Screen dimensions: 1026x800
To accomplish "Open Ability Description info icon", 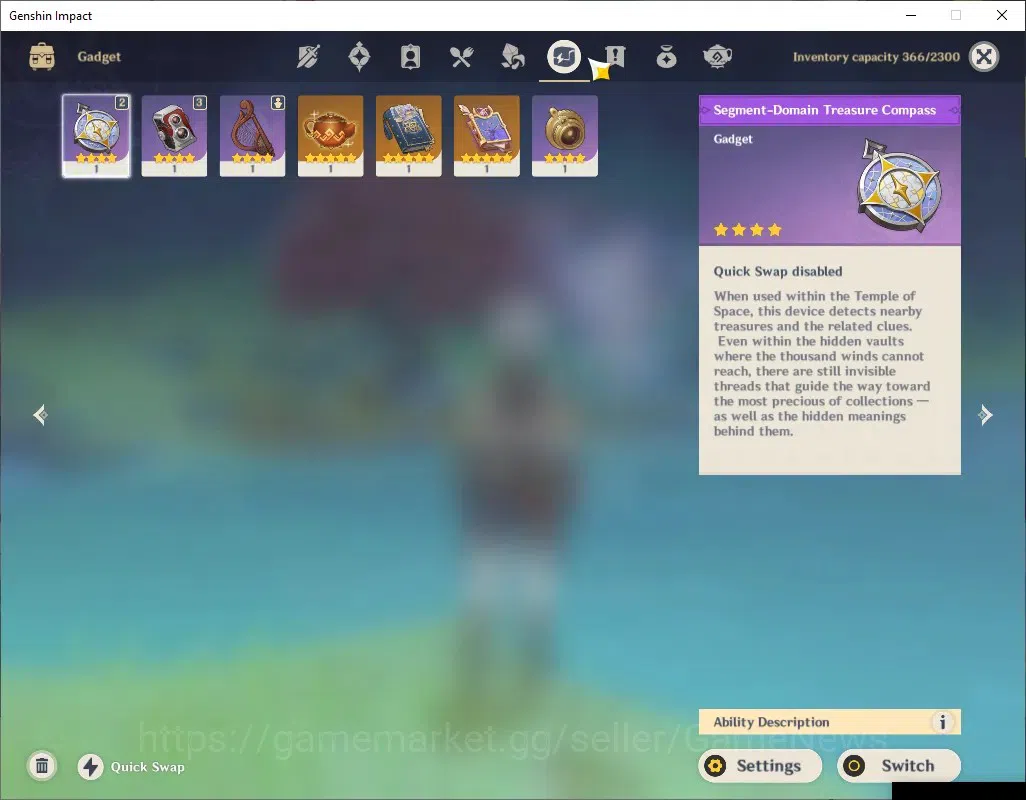I will click(942, 722).
